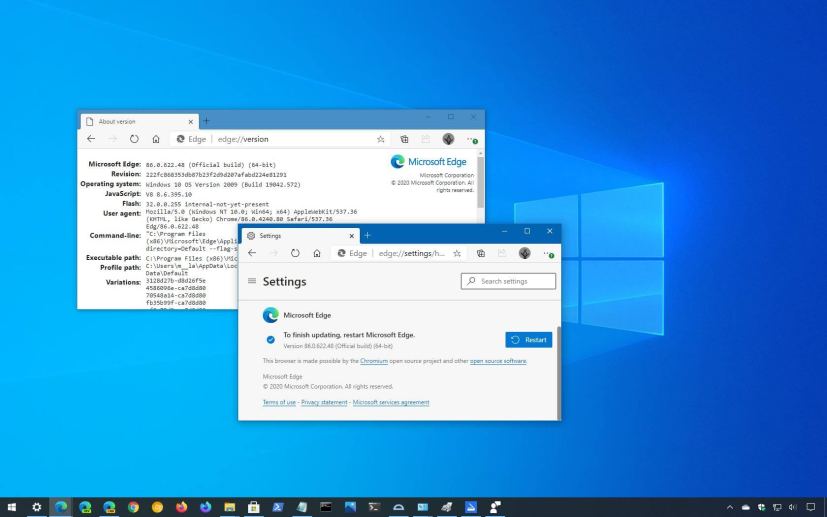Open home page in About version window

pyautogui.click(x=156, y=139)
